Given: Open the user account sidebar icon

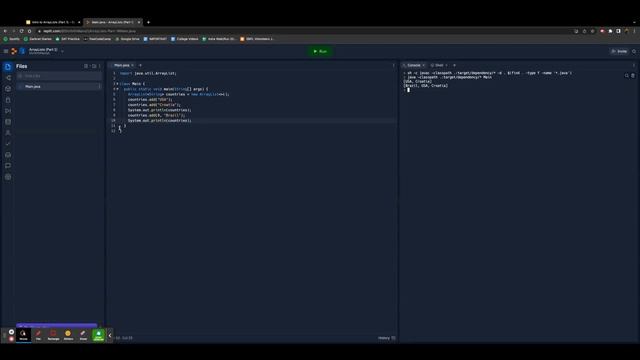Looking at the screenshot, I should tap(8, 133).
